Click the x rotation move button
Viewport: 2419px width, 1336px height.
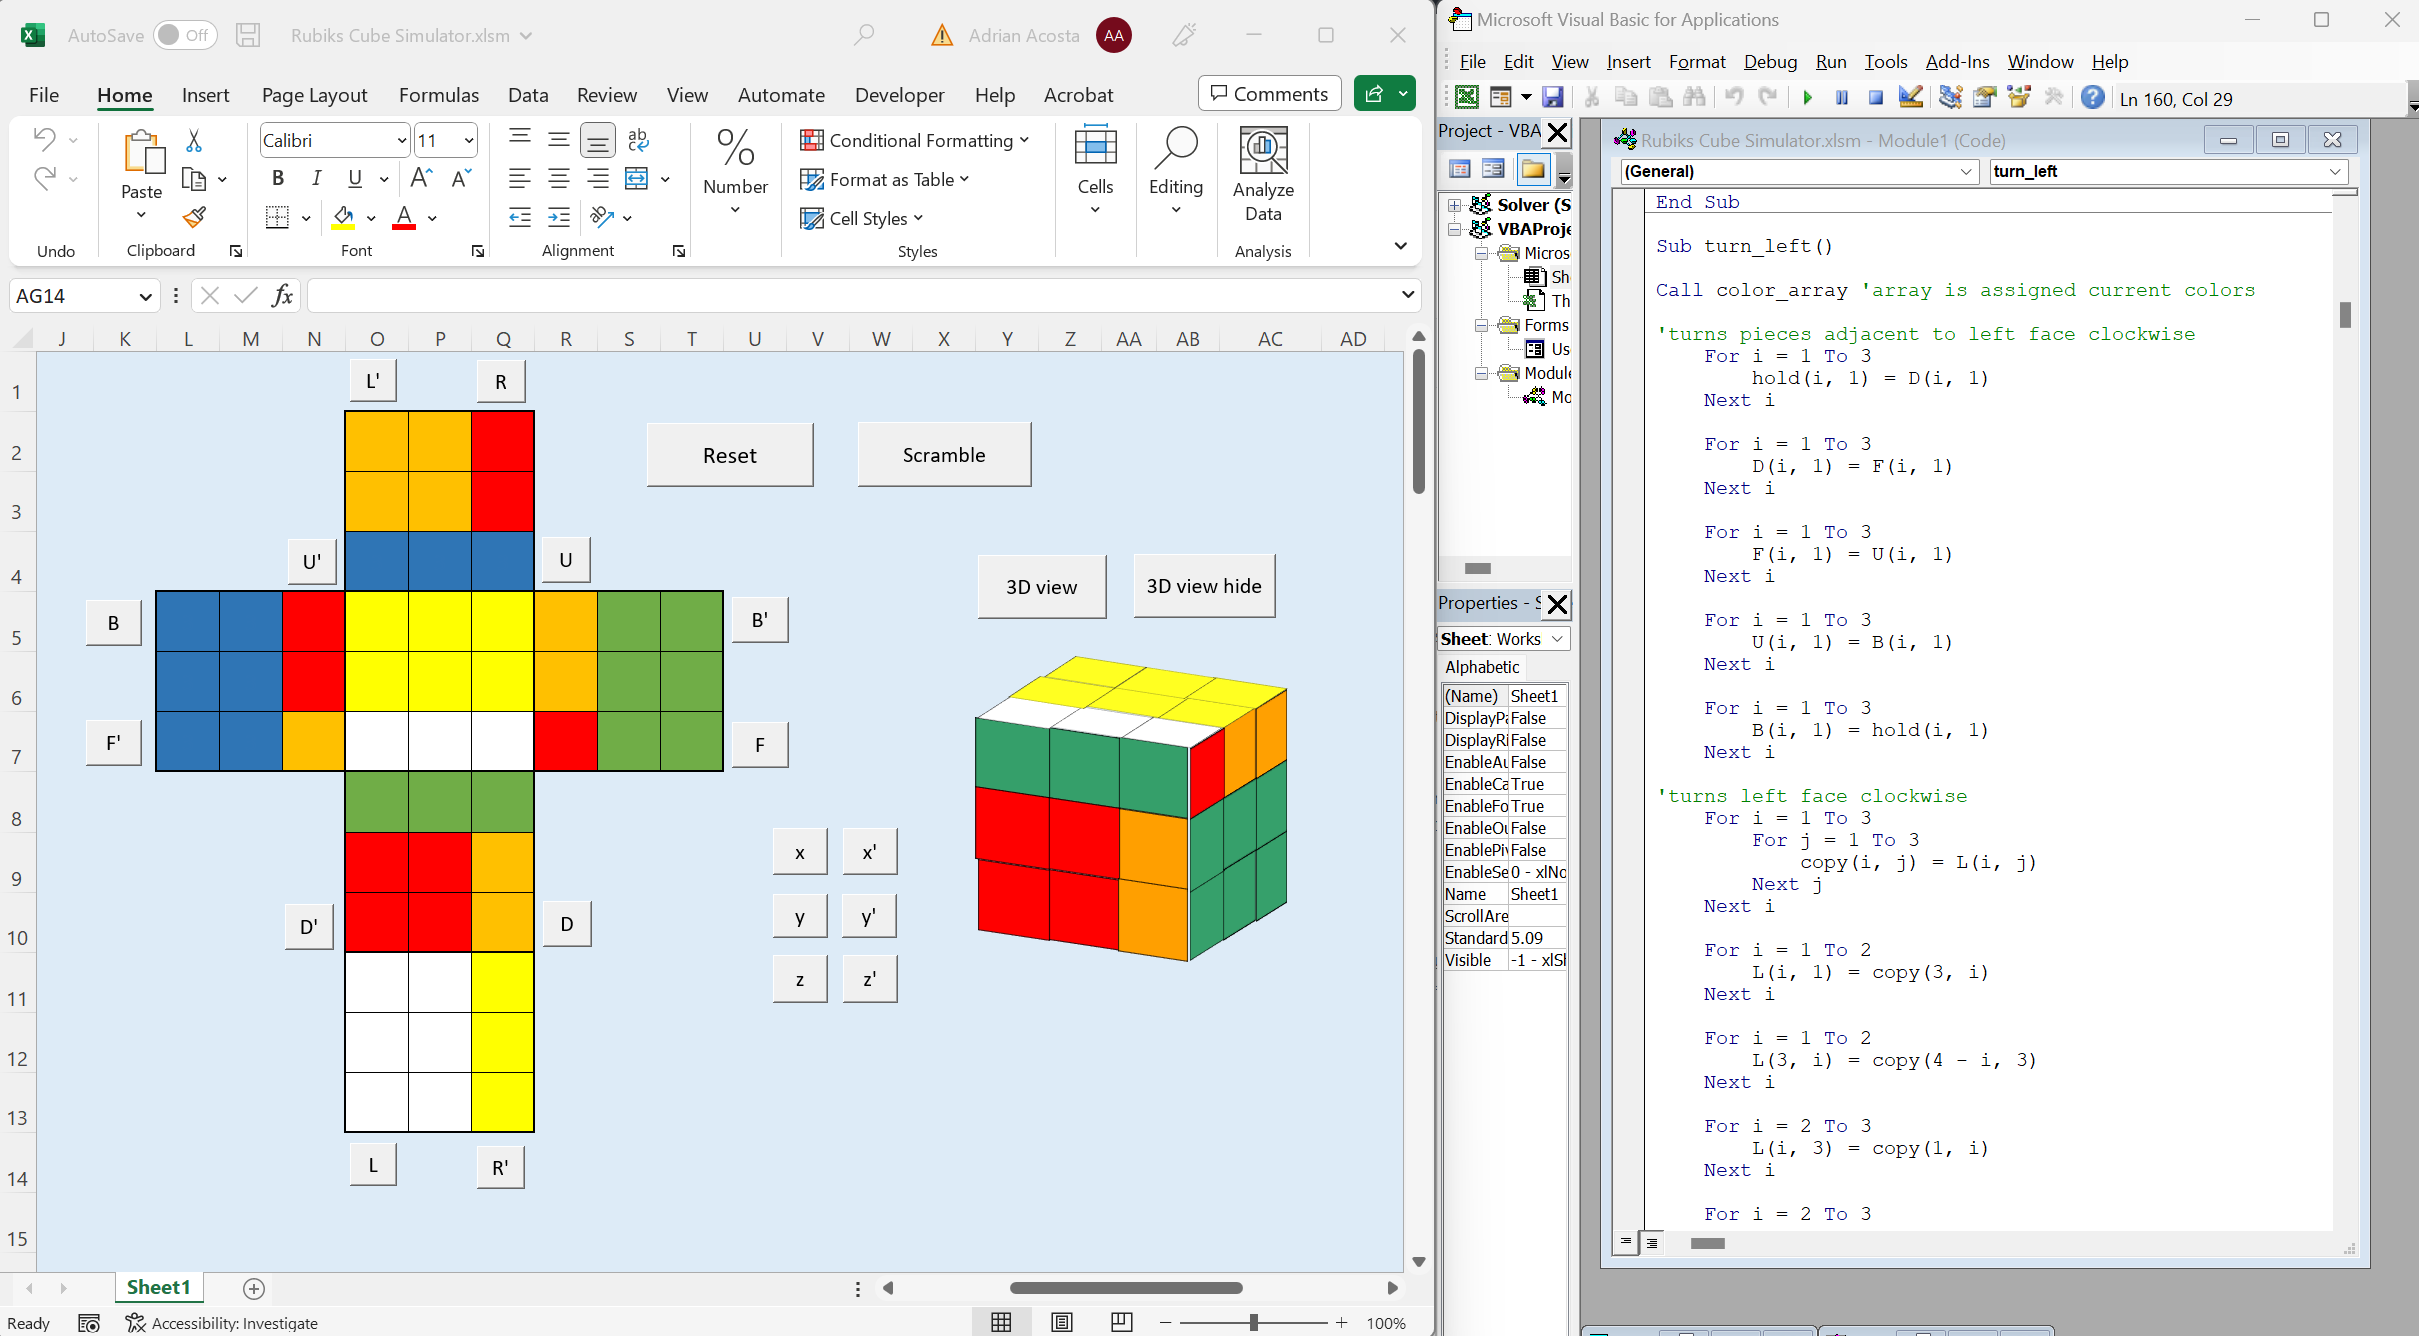(x=799, y=852)
